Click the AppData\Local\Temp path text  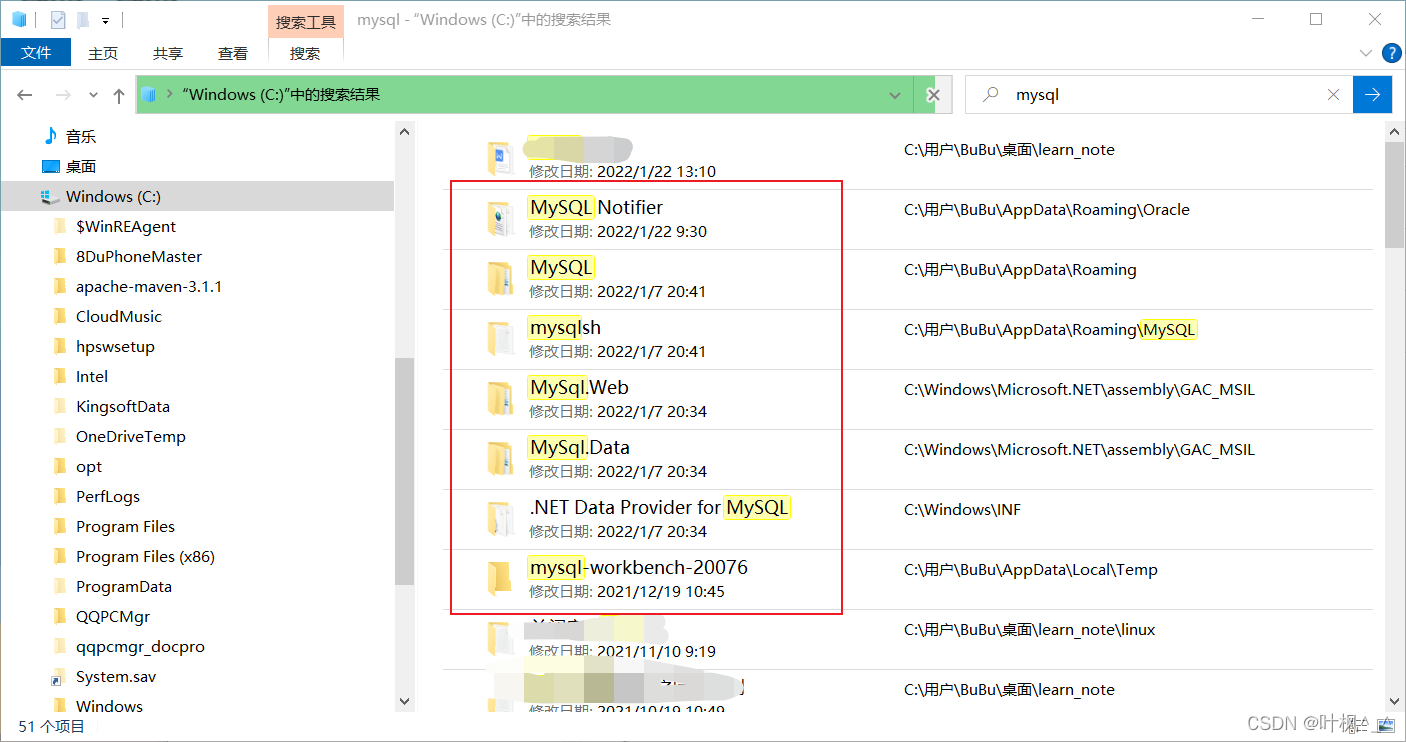point(1031,570)
